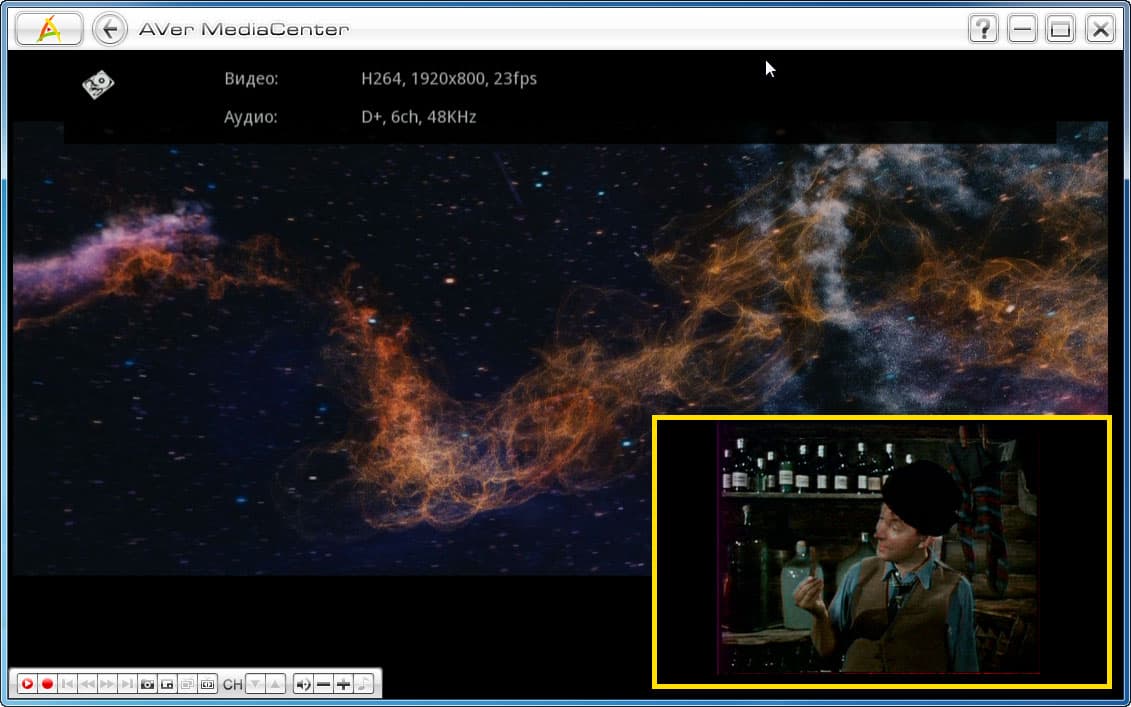Click the 'D+, 6ch, 48KHz' audio info
1131x707 pixels.
pos(418,117)
